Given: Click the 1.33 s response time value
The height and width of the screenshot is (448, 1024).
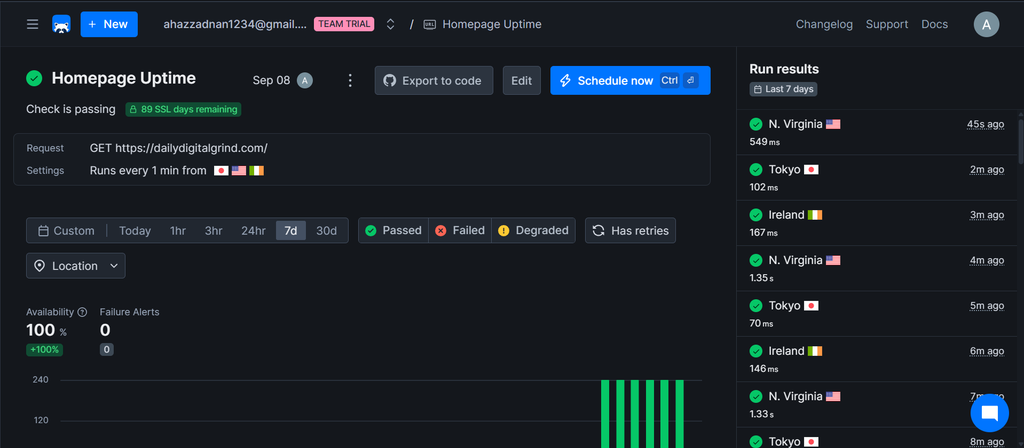Looking at the screenshot, I should point(761,414).
